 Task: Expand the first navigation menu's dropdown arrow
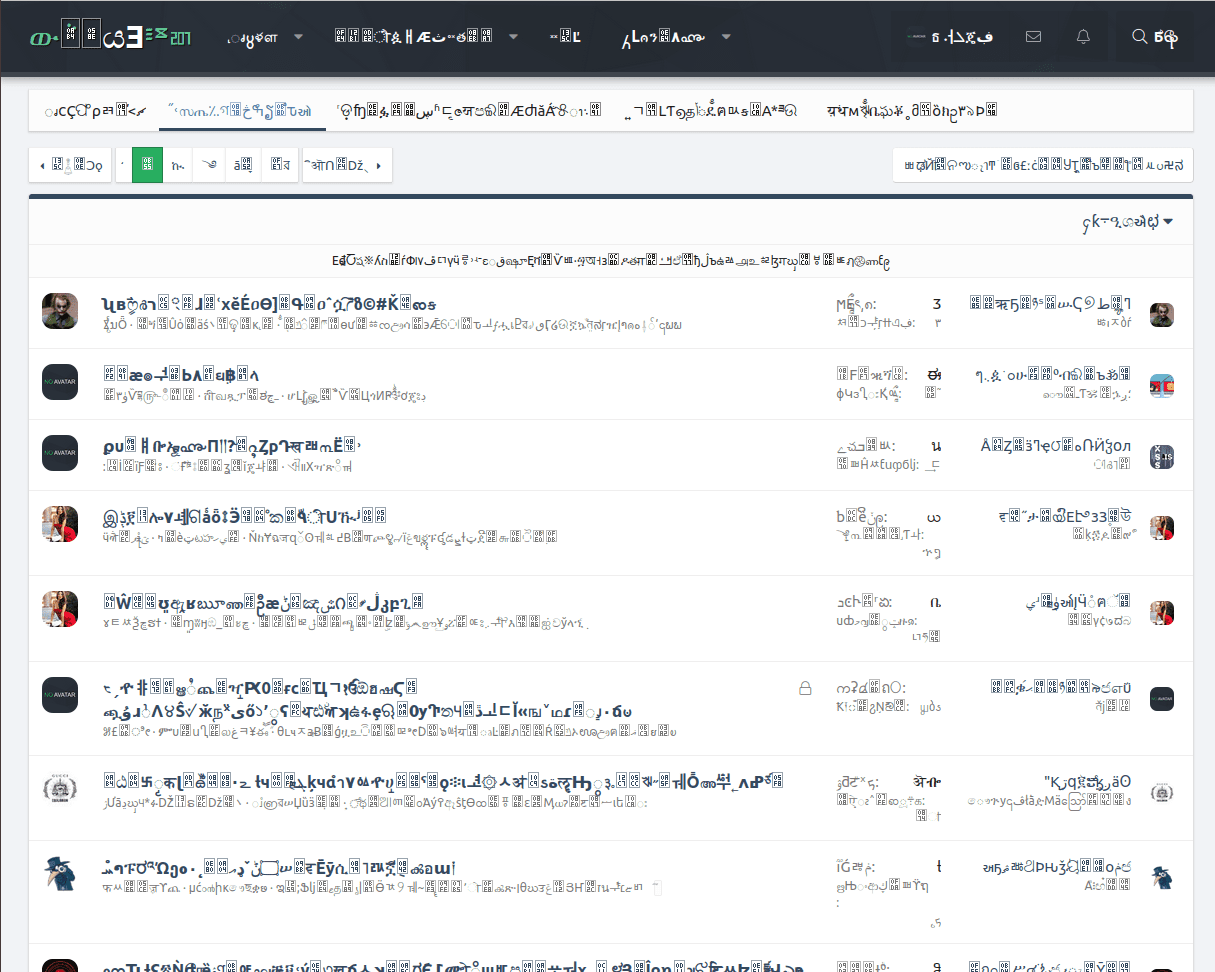(298, 38)
